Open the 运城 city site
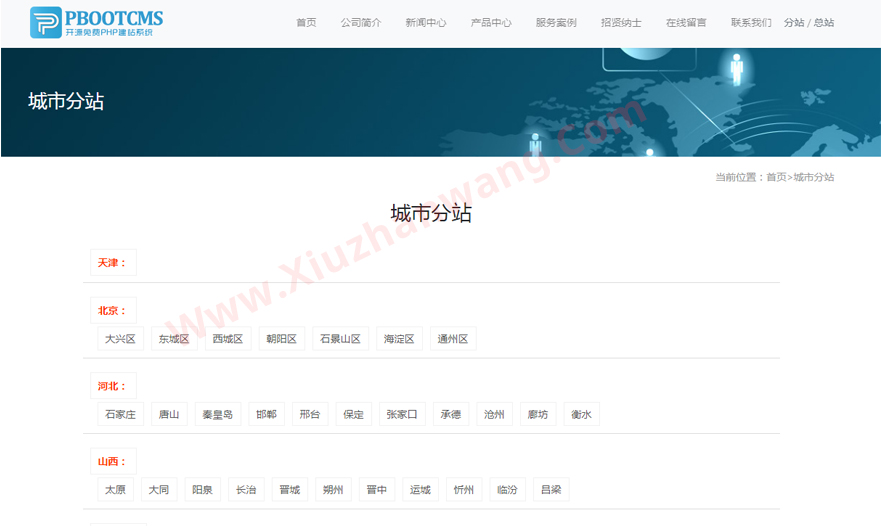This screenshot has width=881, height=526. (420, 490)
